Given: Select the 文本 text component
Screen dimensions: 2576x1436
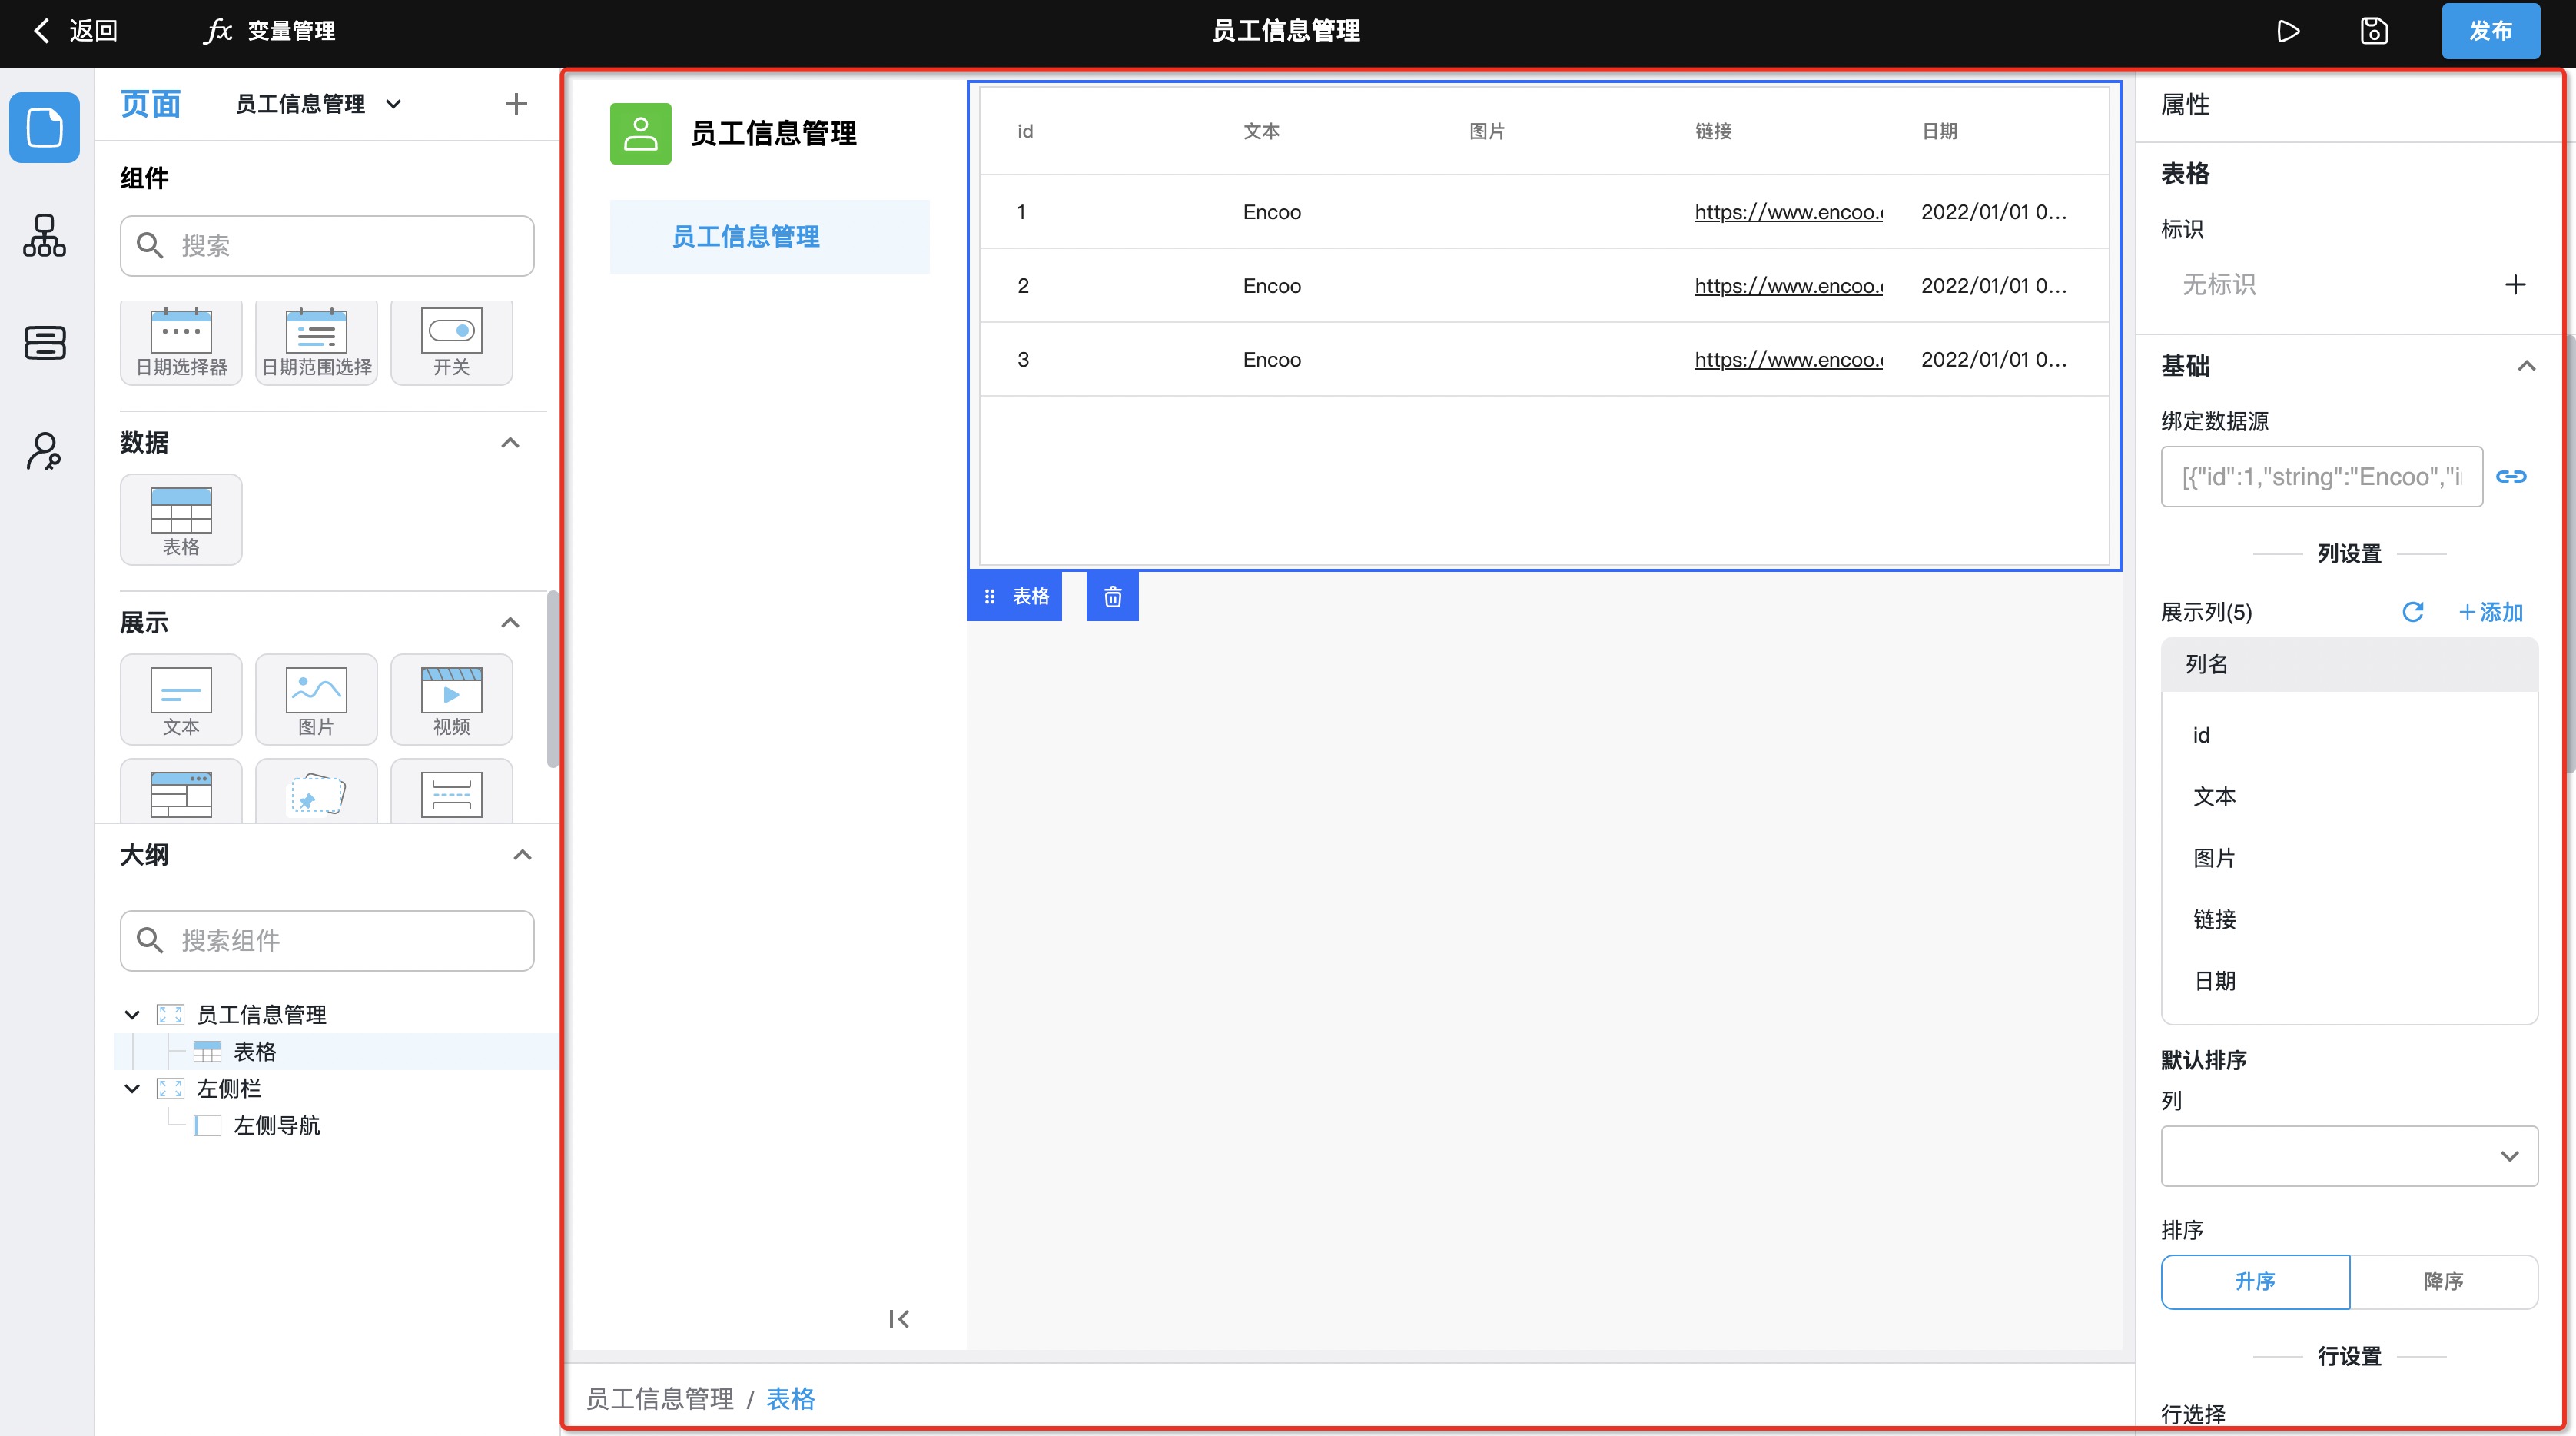Looking at the screenshot, I should (181, 700).
